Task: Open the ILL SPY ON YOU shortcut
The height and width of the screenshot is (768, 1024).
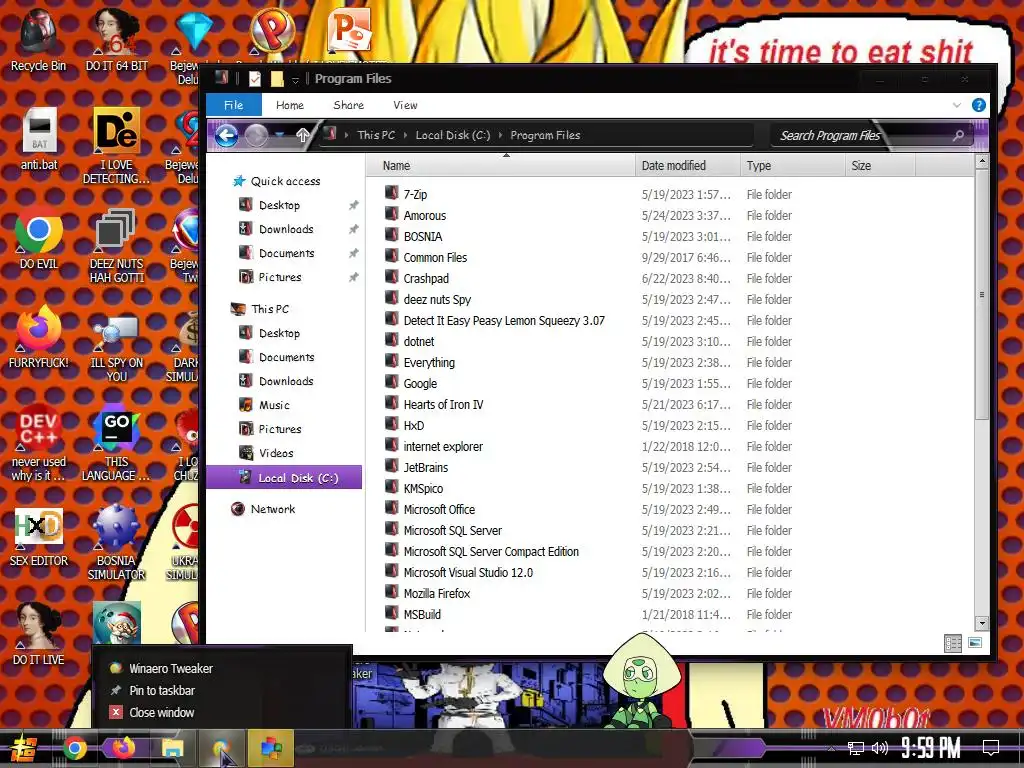Action: pos(116,345)
